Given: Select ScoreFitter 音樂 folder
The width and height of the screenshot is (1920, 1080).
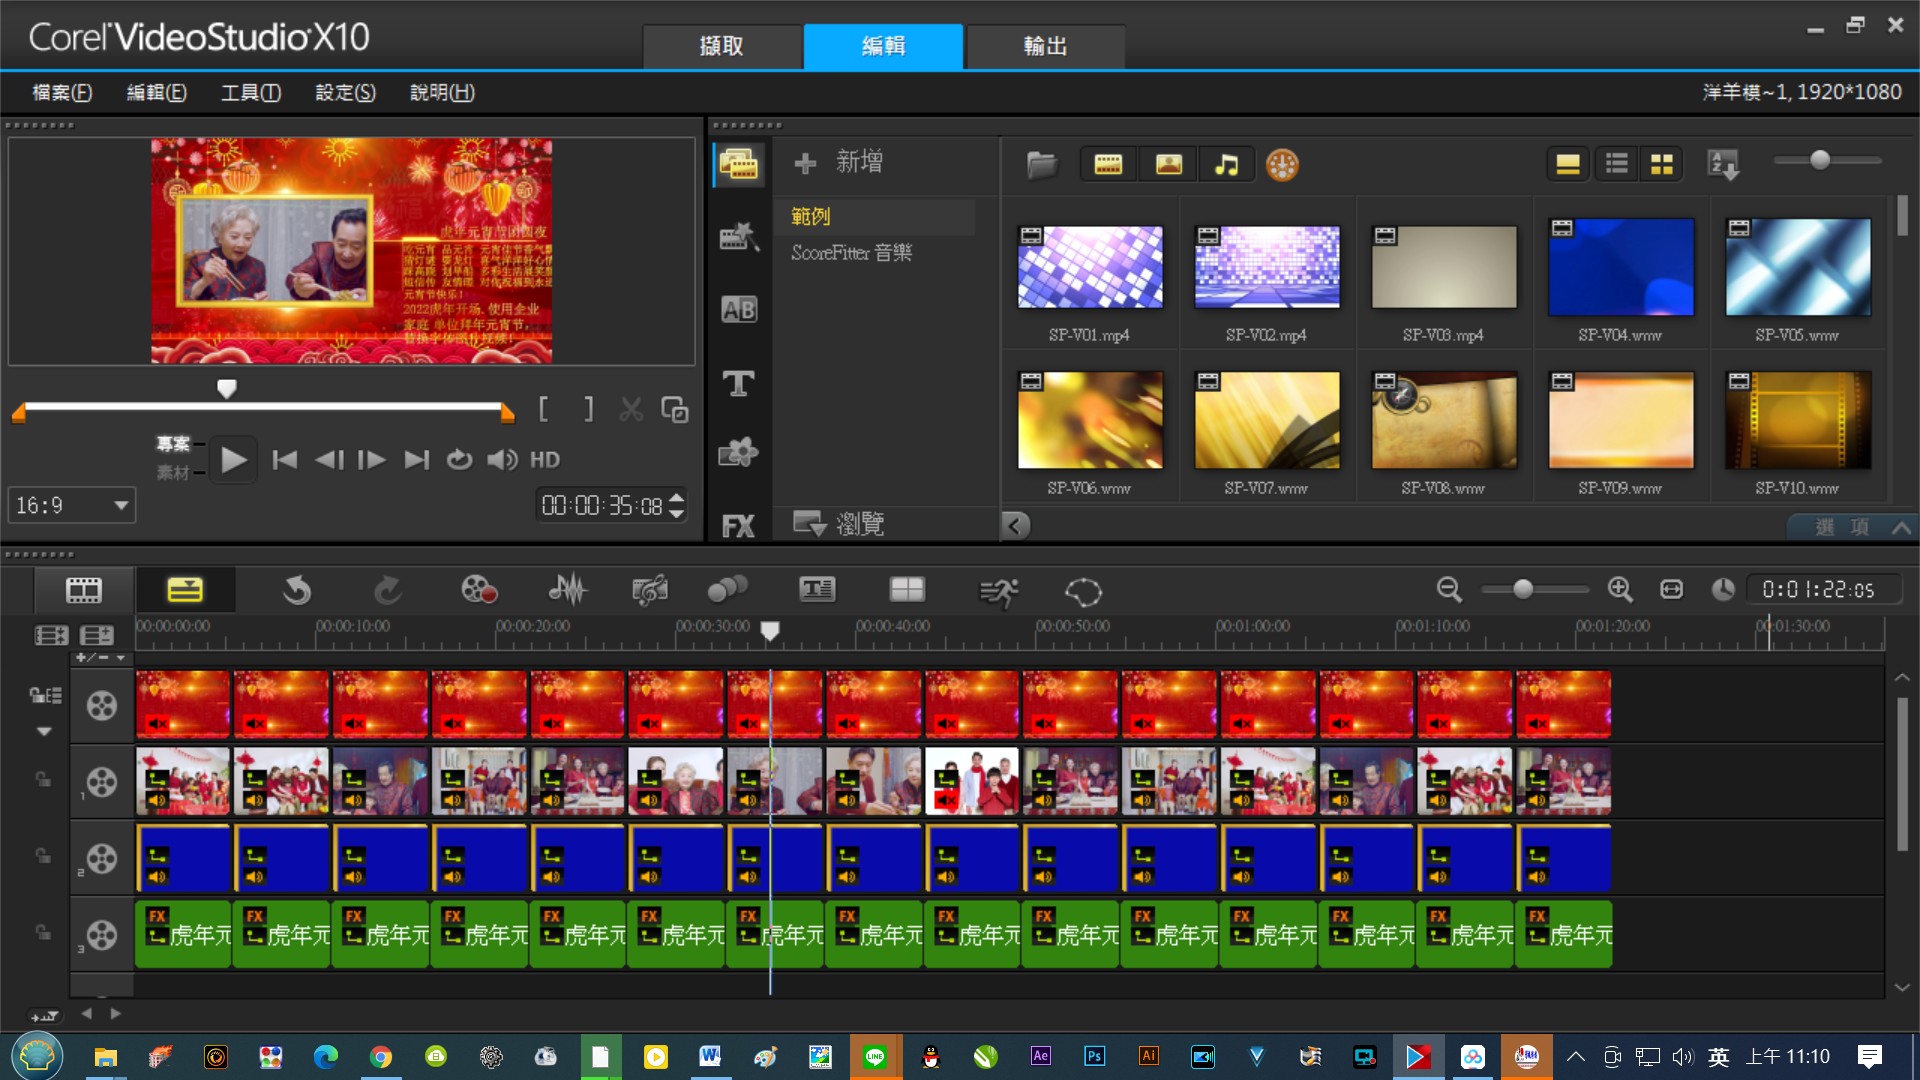Looking at the screenshot, I should [x=852, y=253].
